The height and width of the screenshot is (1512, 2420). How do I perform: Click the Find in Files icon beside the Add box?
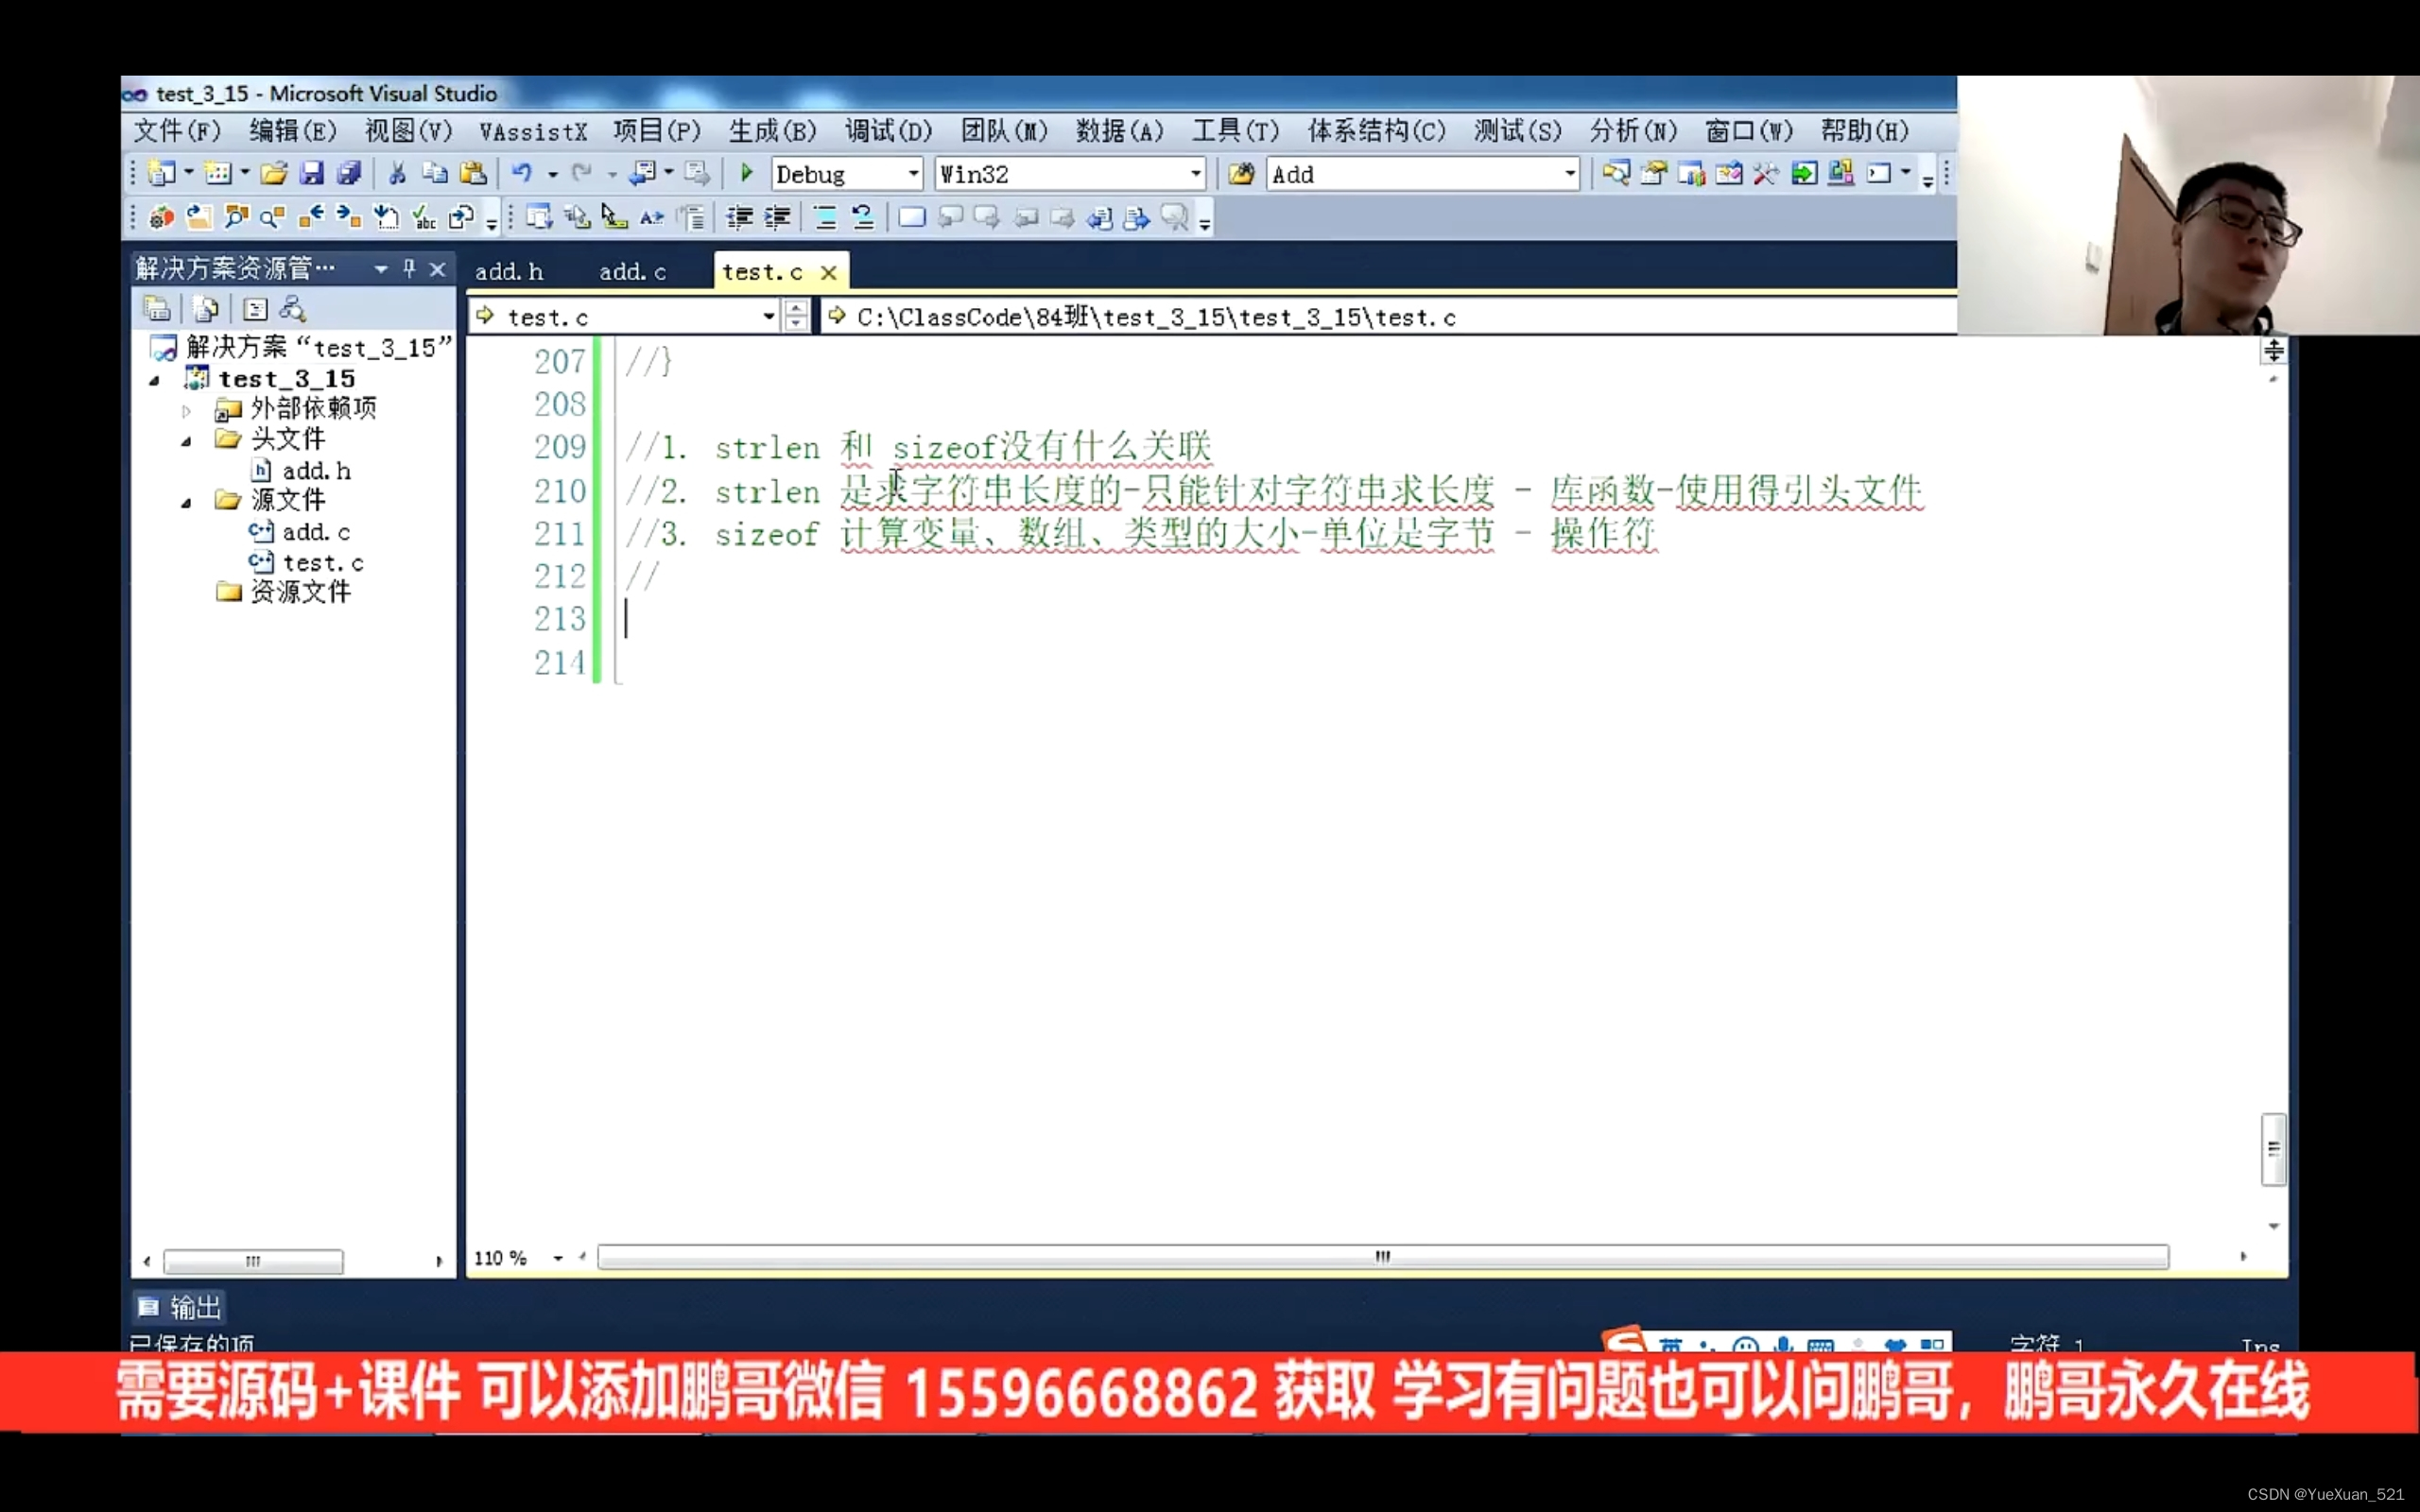(1241, 174)
